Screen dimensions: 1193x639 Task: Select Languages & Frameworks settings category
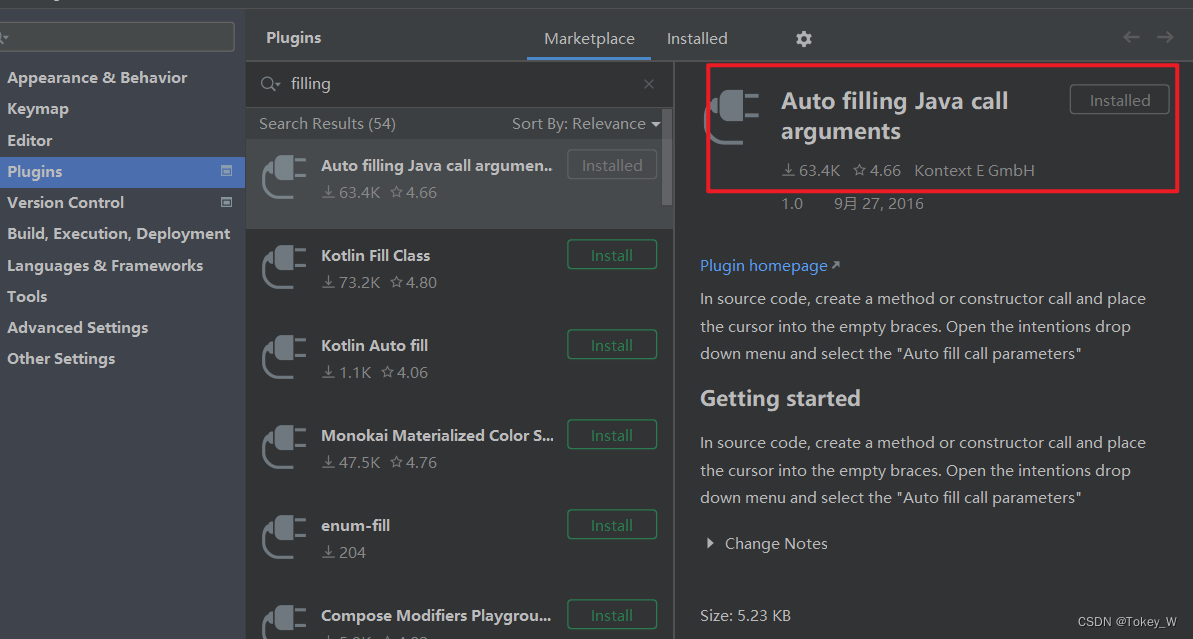(105, 265)
